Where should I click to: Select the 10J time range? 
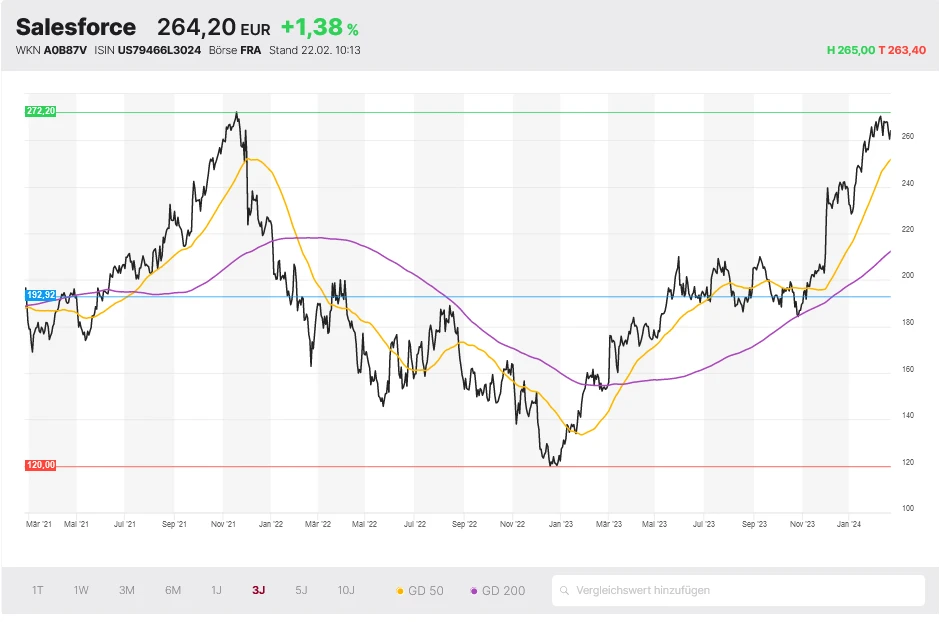[x=346, y=590]
